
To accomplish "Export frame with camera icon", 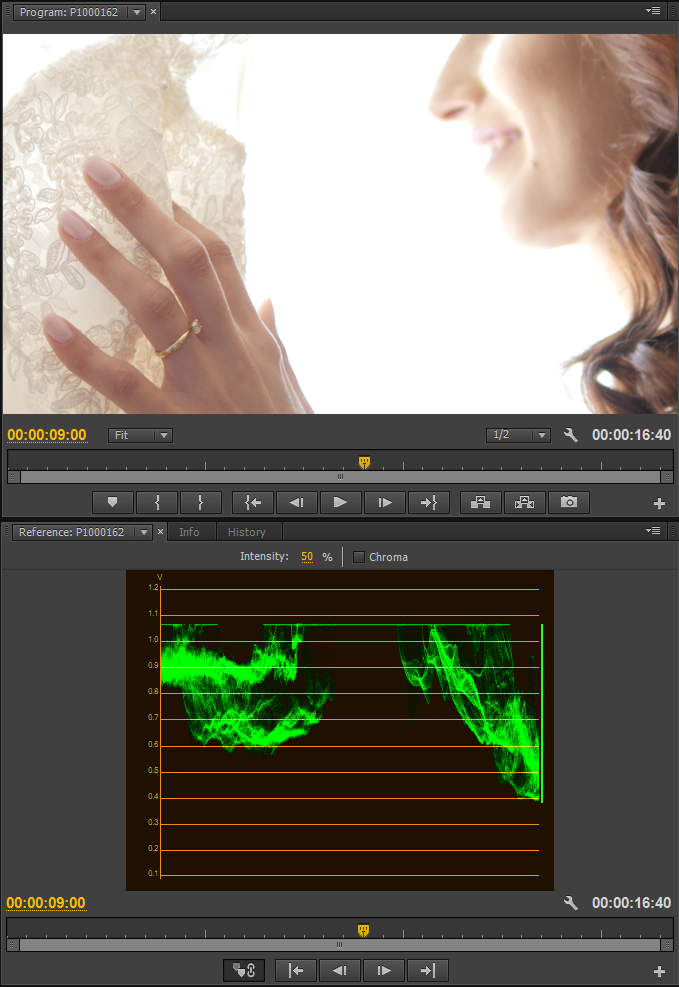I will [x=569, y=502].
